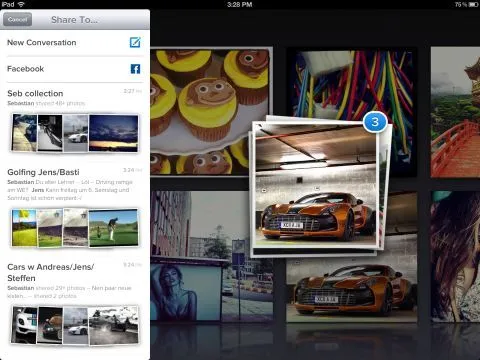Start a New Conversation

75,43
